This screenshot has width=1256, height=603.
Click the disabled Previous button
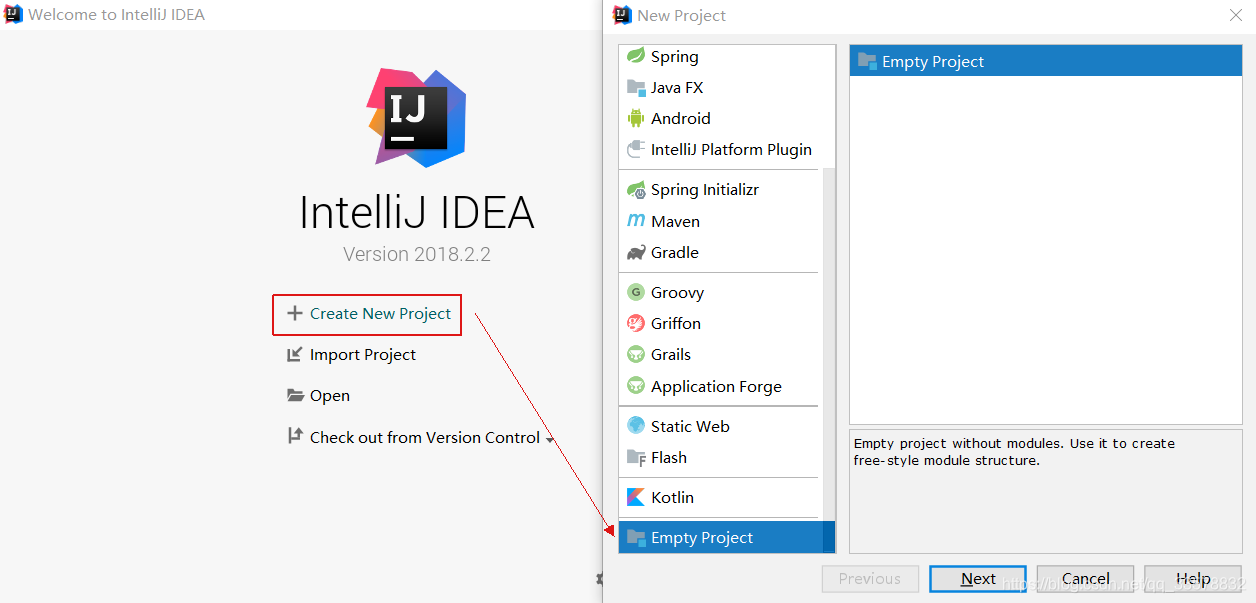(x=870, y=579)
